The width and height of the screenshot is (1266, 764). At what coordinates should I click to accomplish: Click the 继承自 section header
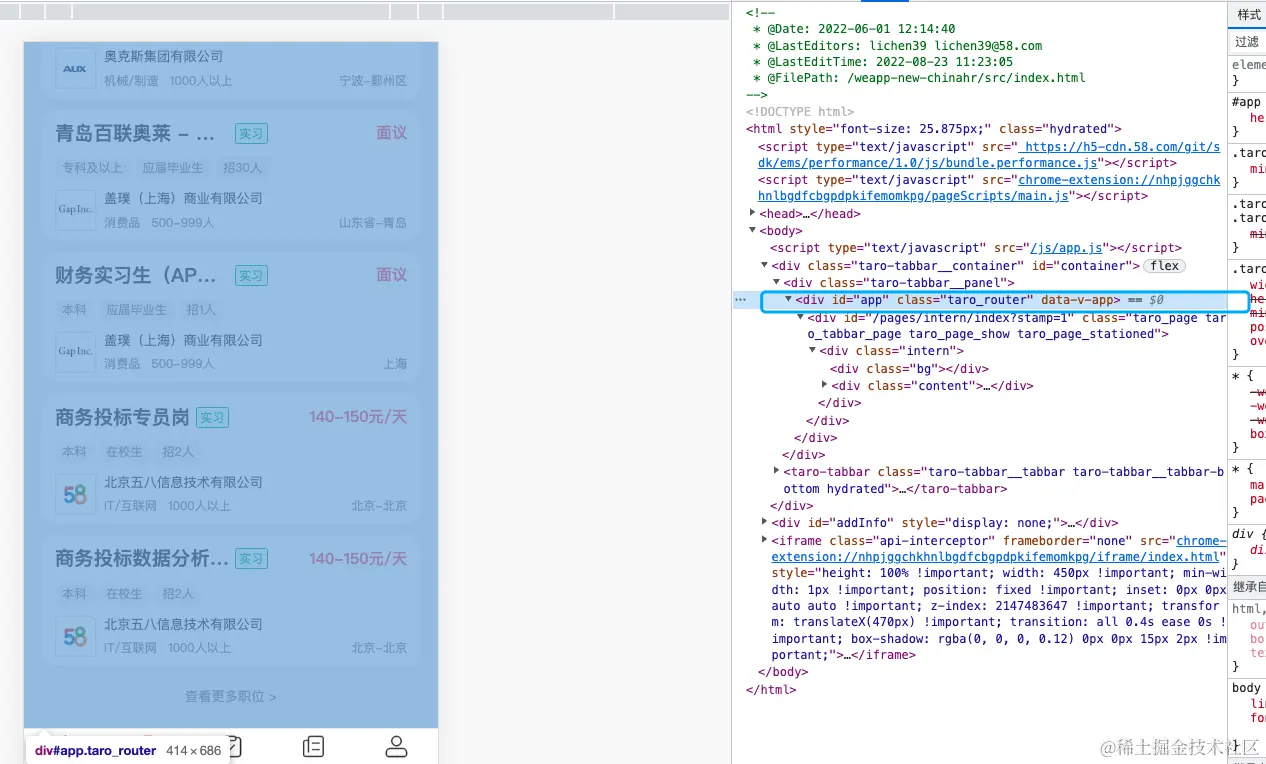coord(1249,587)
